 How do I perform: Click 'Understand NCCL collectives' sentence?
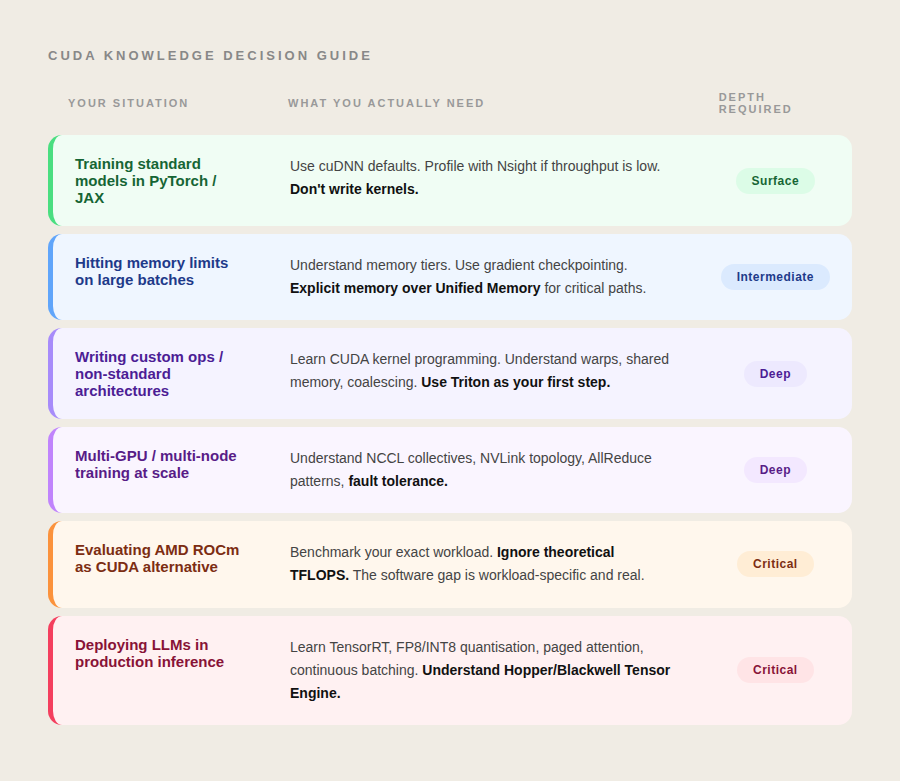[x=471, y=469]
